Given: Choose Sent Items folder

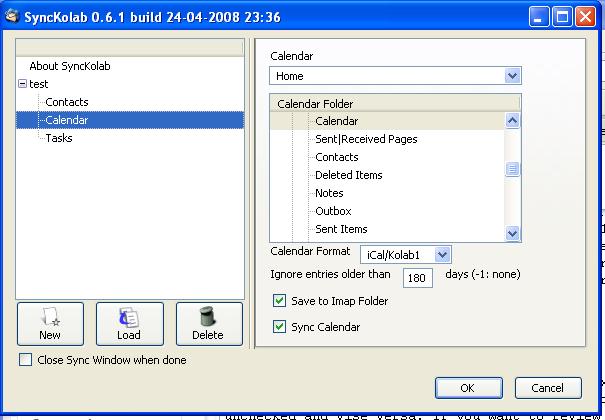Looking at the screenshot, I should [x=341, y=229].
